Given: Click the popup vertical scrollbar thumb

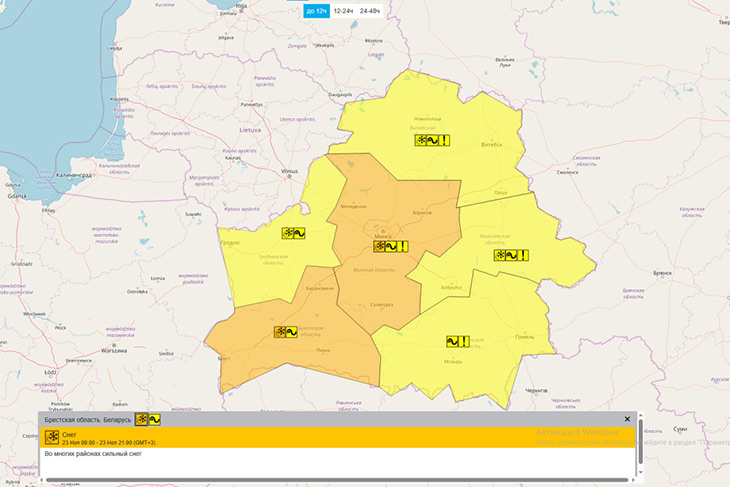Looking at the screenshot, I should tap(641, 441).
